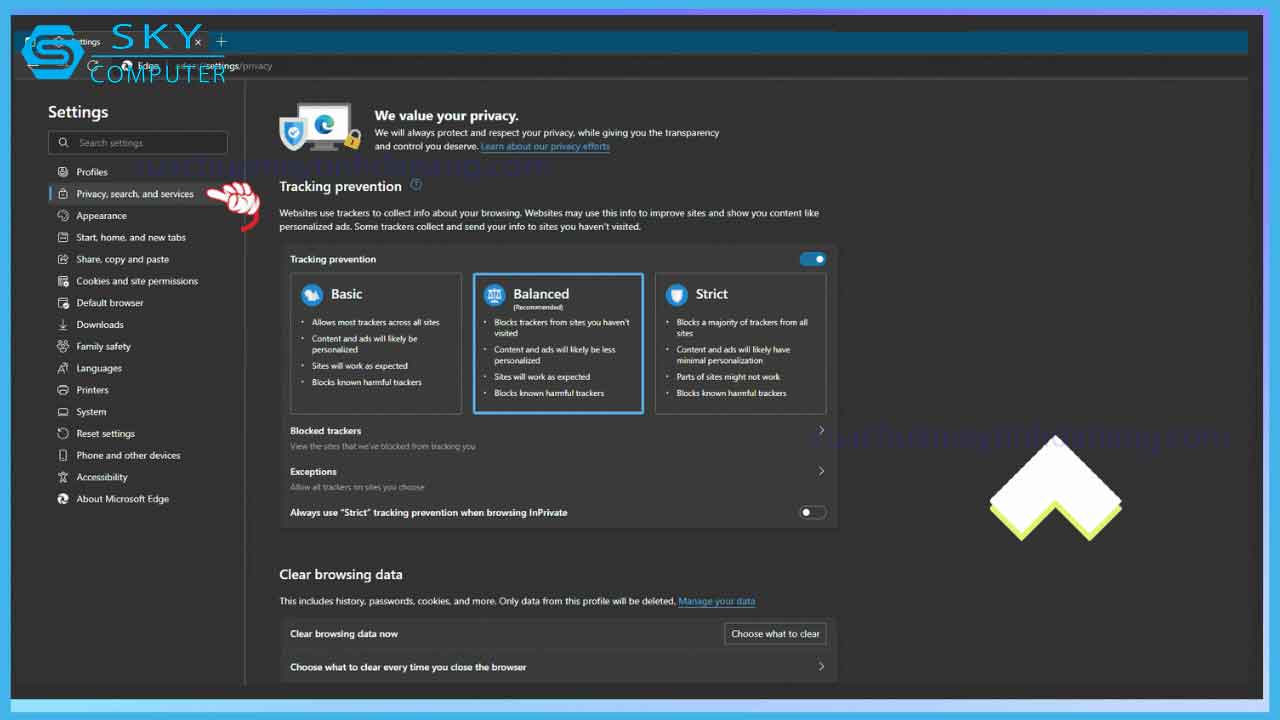This screenshot has height=720, width=1280.
Task: Click the Search settings field
Action: (138, 143)
